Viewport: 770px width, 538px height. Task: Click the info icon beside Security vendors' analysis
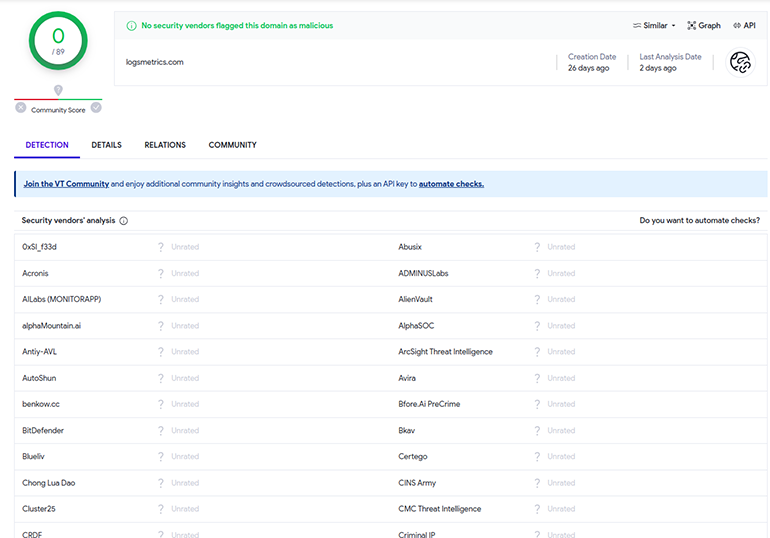[x=123, y=220]
